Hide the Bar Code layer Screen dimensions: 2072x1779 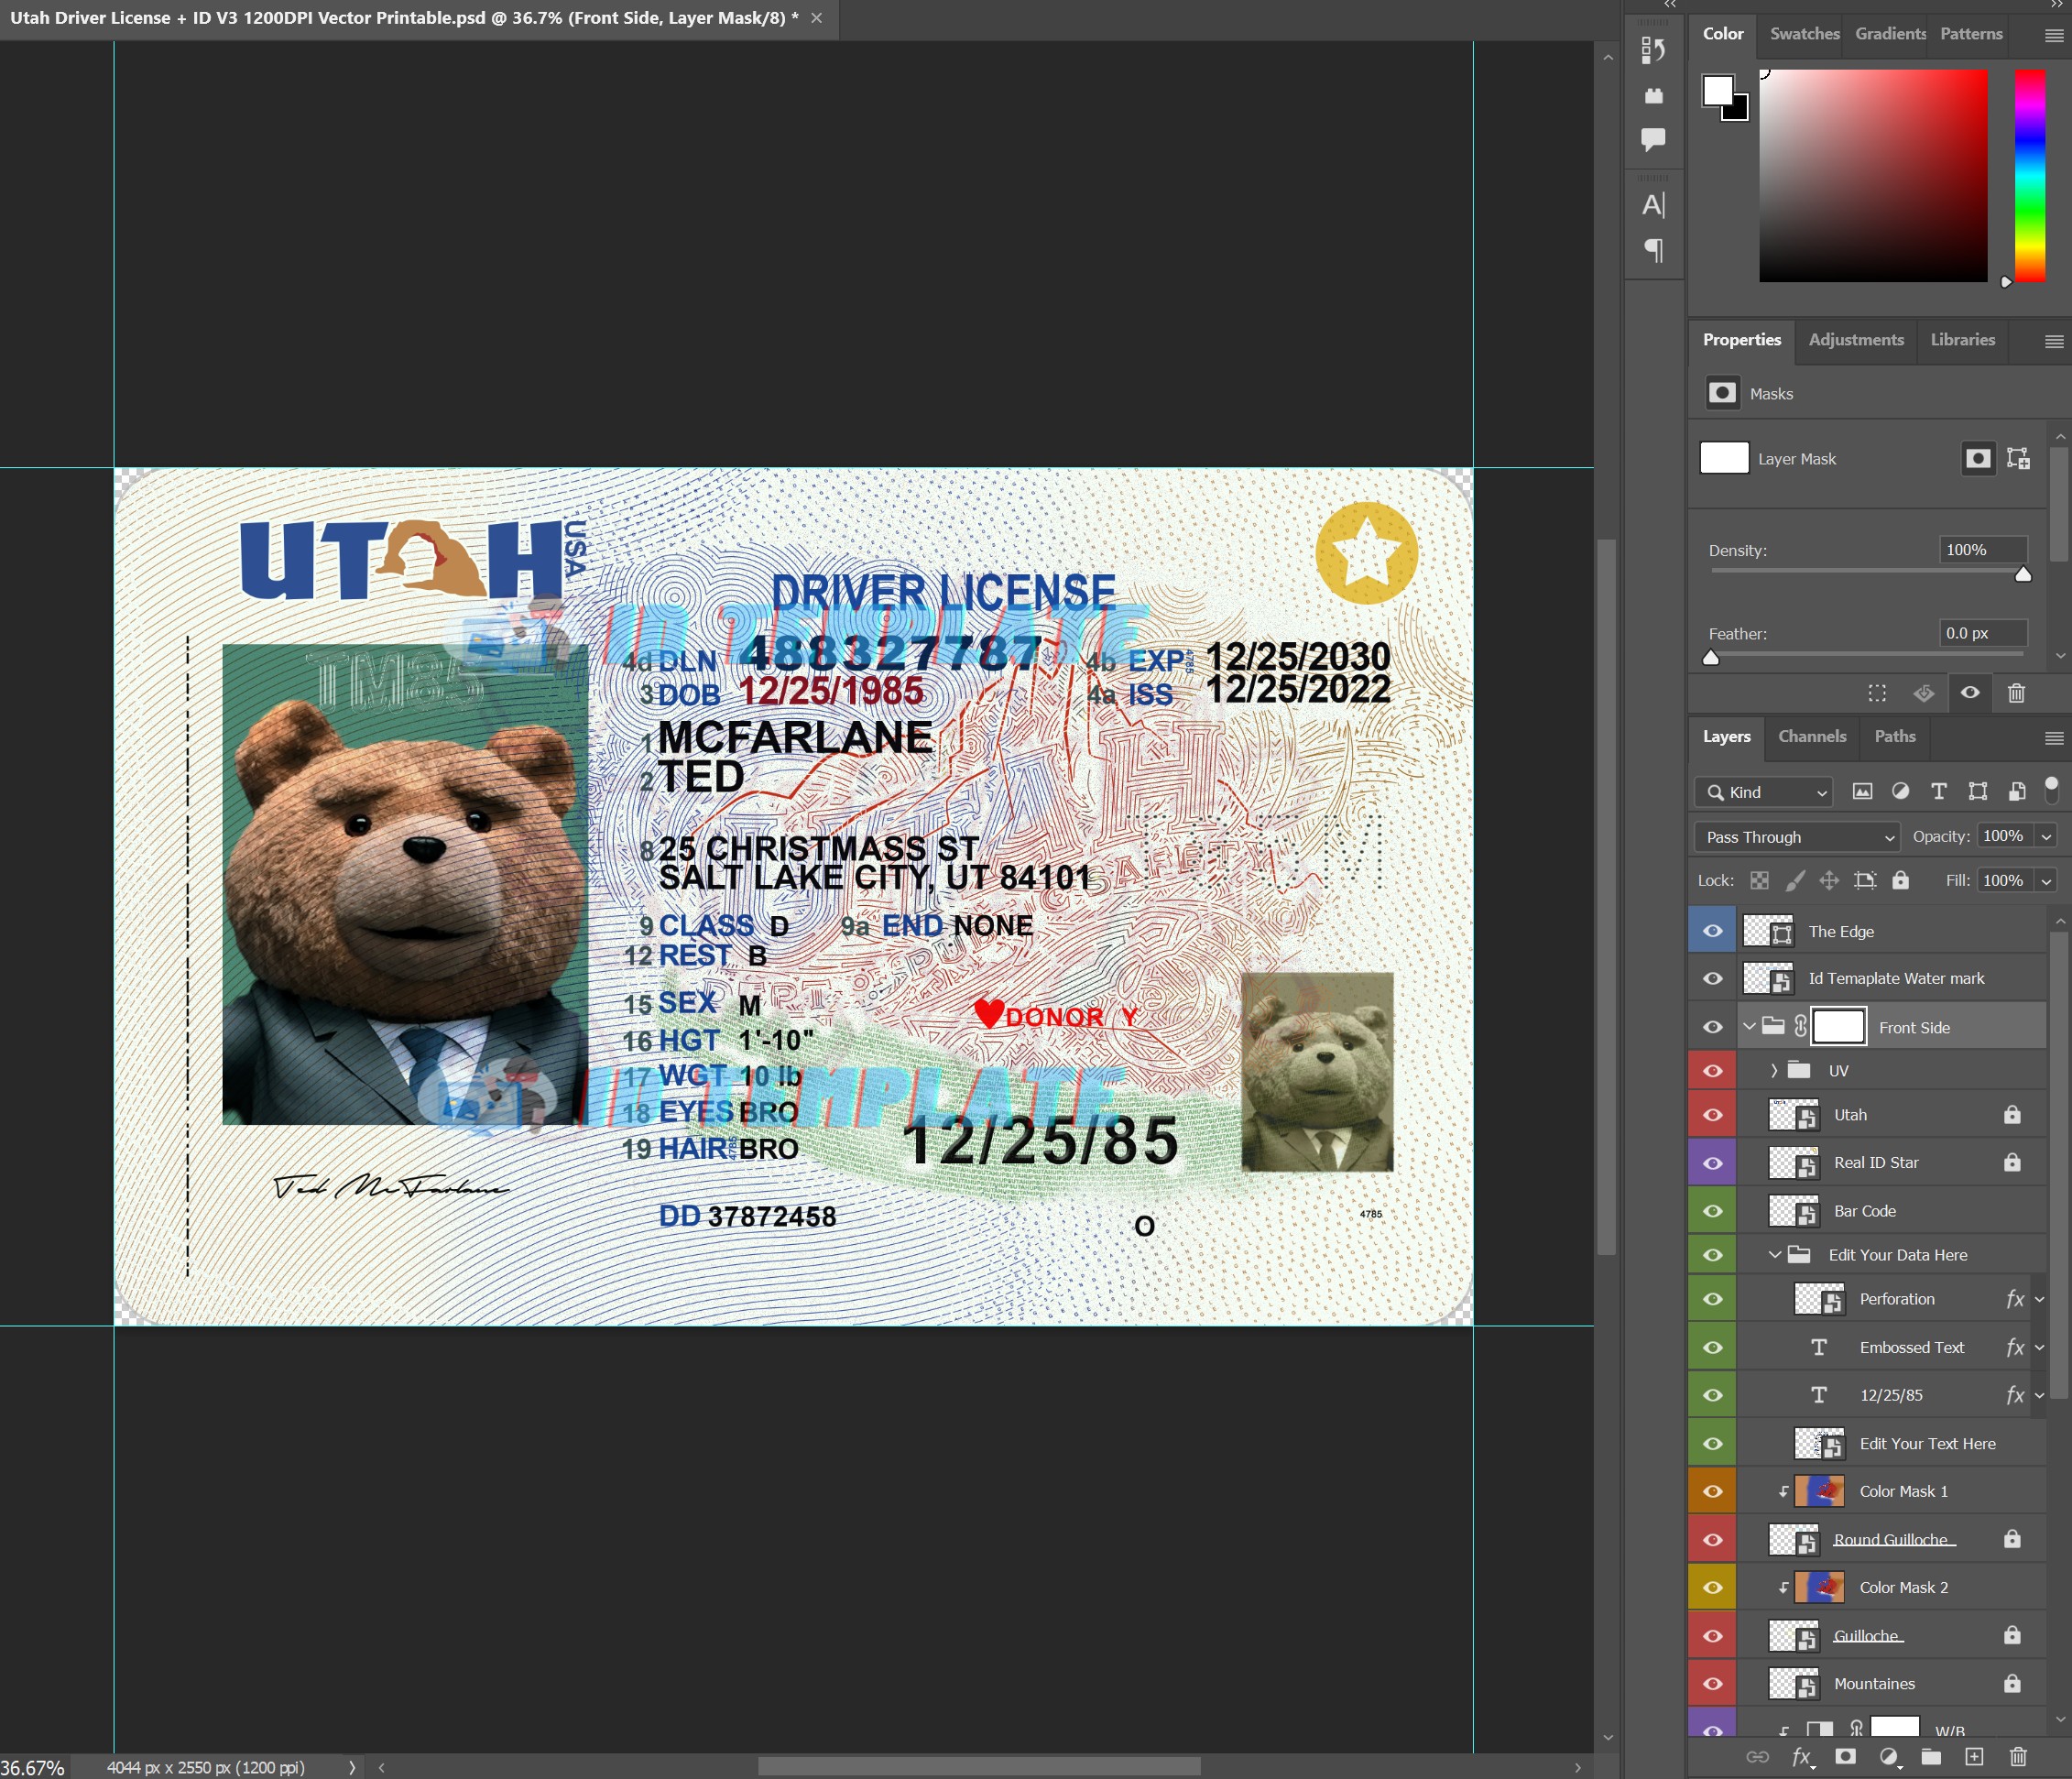[x=1713, y=1211]
